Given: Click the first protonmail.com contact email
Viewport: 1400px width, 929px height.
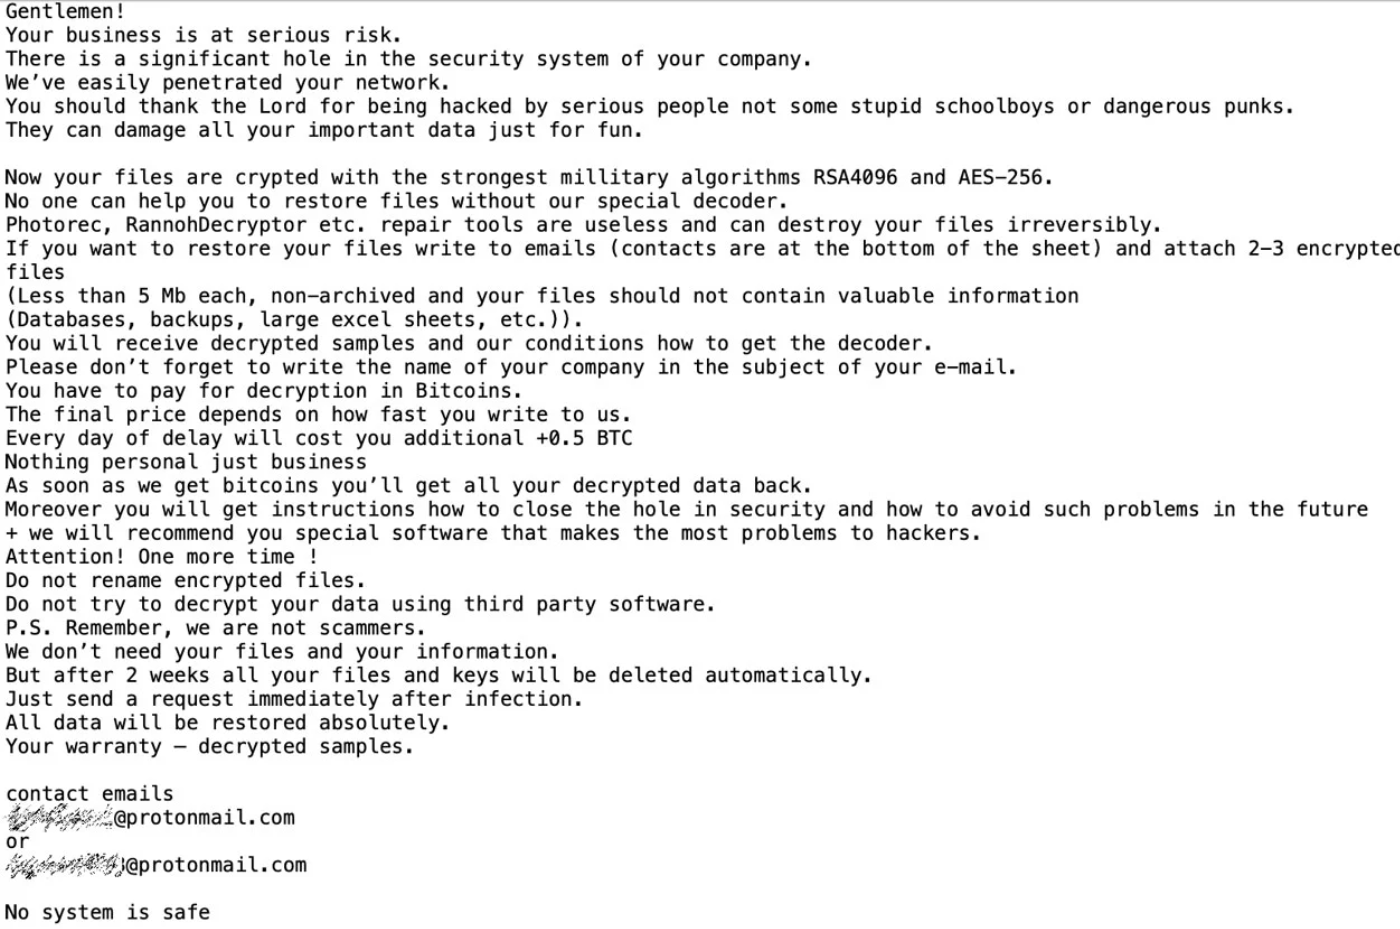Looking at the screenshot, I should [x=150, y=818].
